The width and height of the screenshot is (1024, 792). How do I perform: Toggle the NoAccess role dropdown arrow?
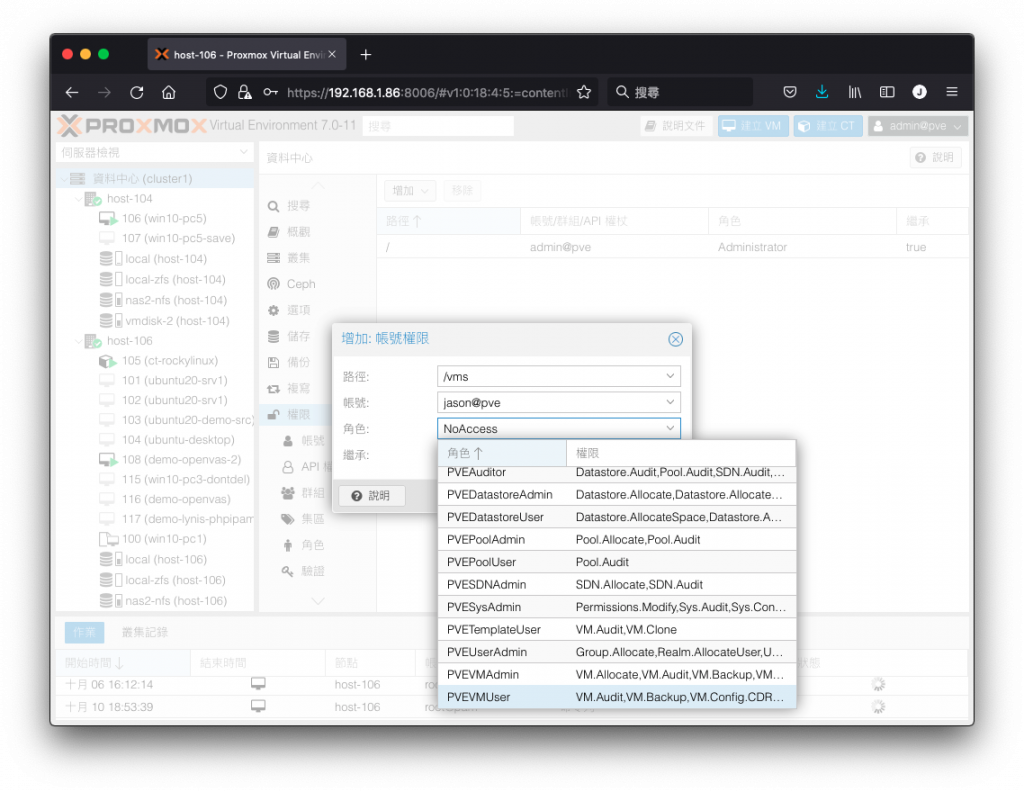(670, 428)
